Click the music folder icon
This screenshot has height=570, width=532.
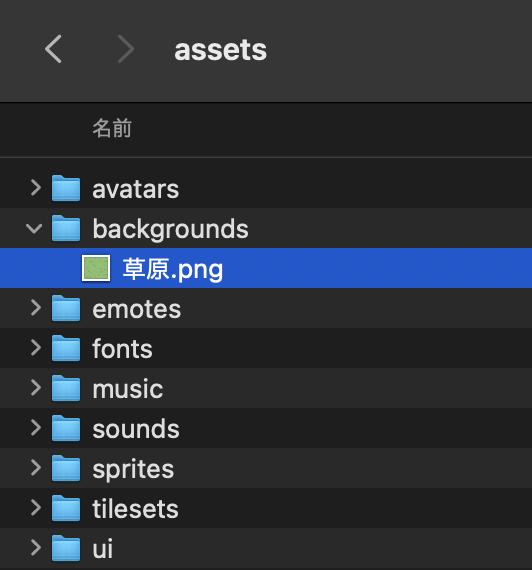pyautogui.click(x=66, y=388)
